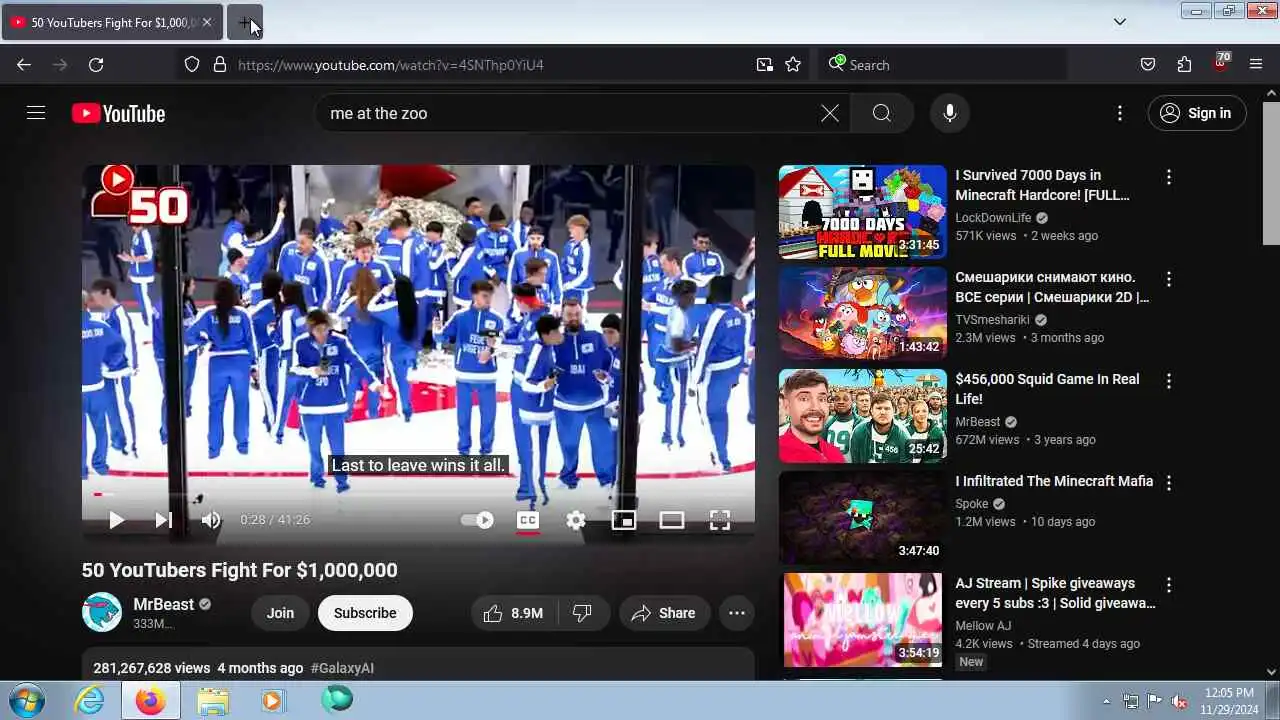Launch Internet Explorer from the taskbar
This screenshot has height=720, width=1280.
tap(90, 700)
